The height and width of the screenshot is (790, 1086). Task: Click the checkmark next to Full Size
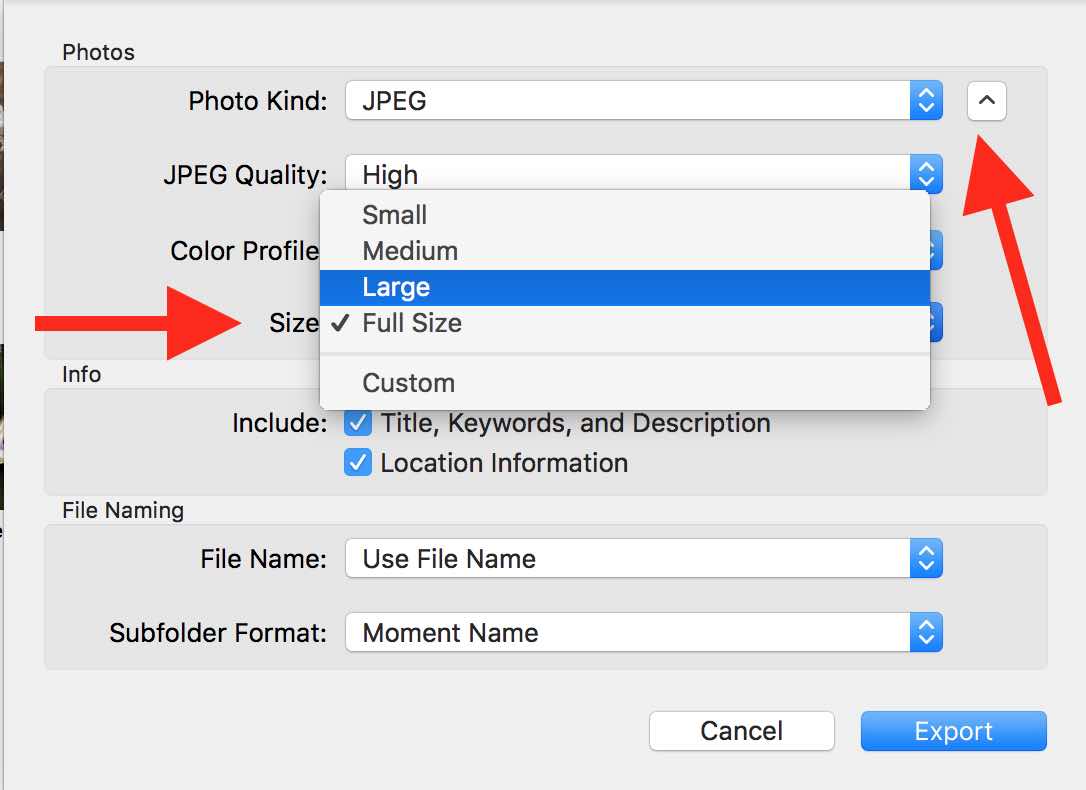tap(340, 323)
